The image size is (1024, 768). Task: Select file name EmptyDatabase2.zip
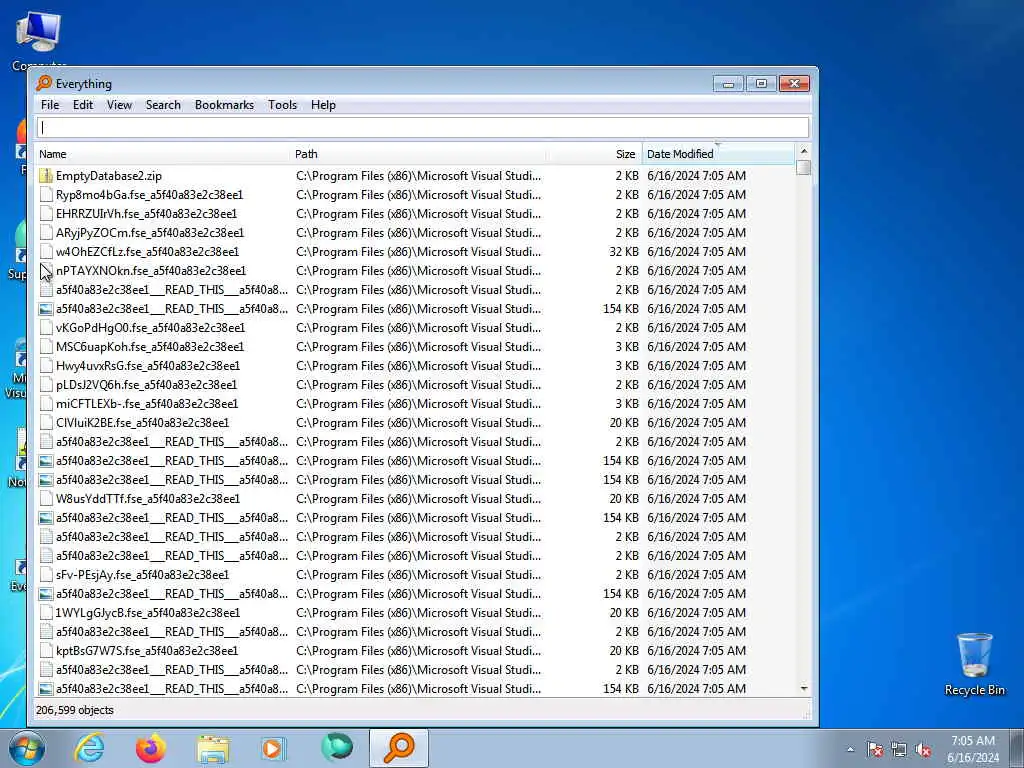(x=108, y=176)
